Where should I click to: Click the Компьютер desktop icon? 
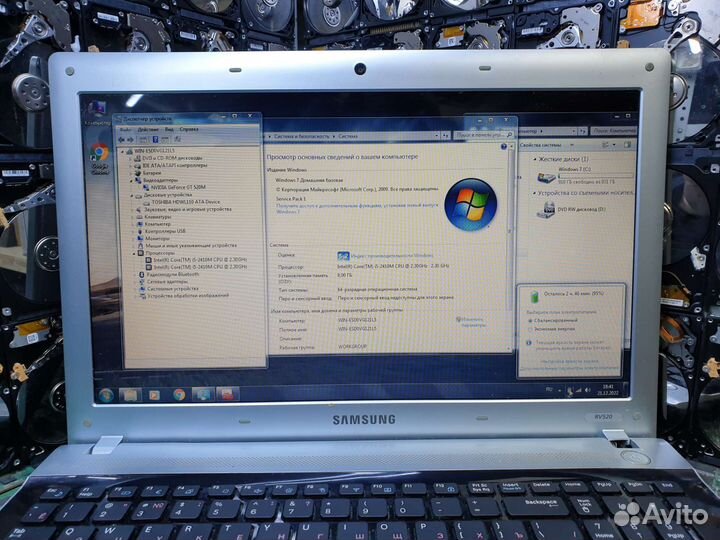(x=97, y=113)
